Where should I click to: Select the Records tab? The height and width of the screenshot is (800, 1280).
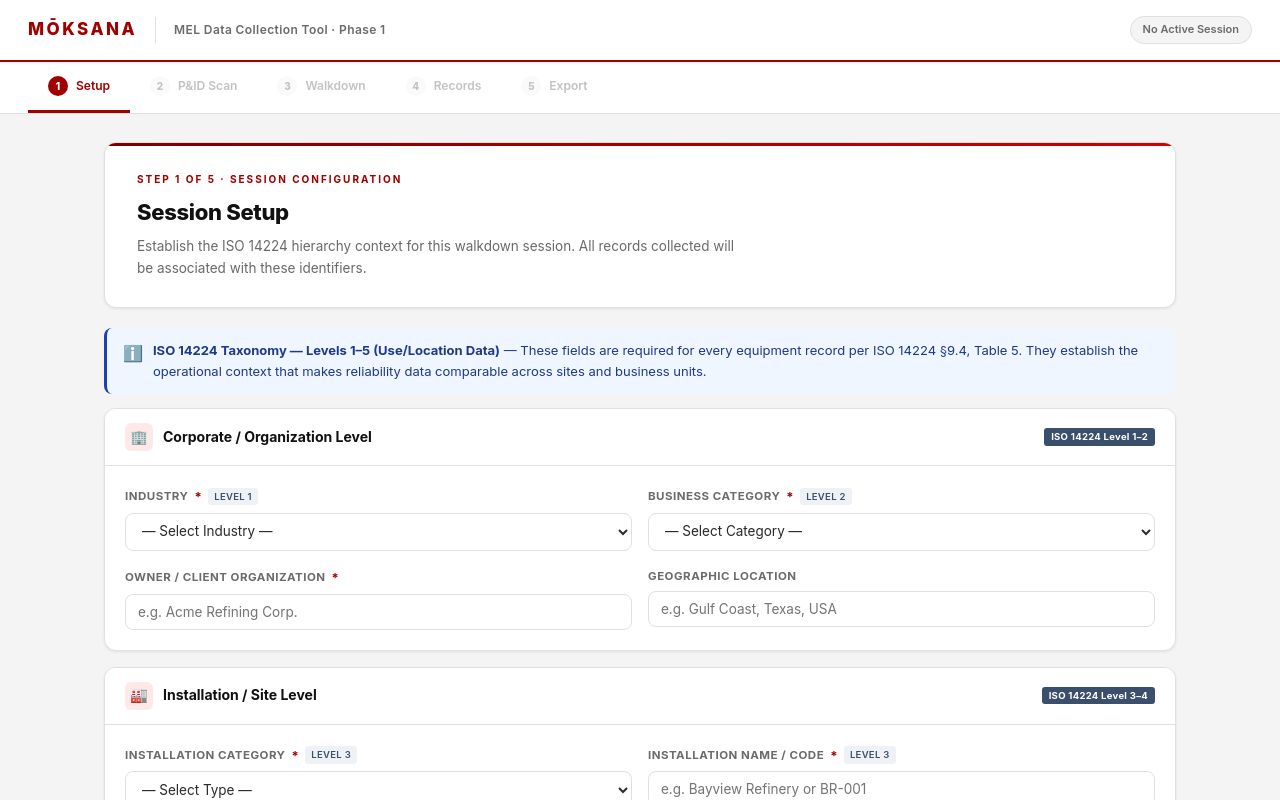click(x=443, y=86)
